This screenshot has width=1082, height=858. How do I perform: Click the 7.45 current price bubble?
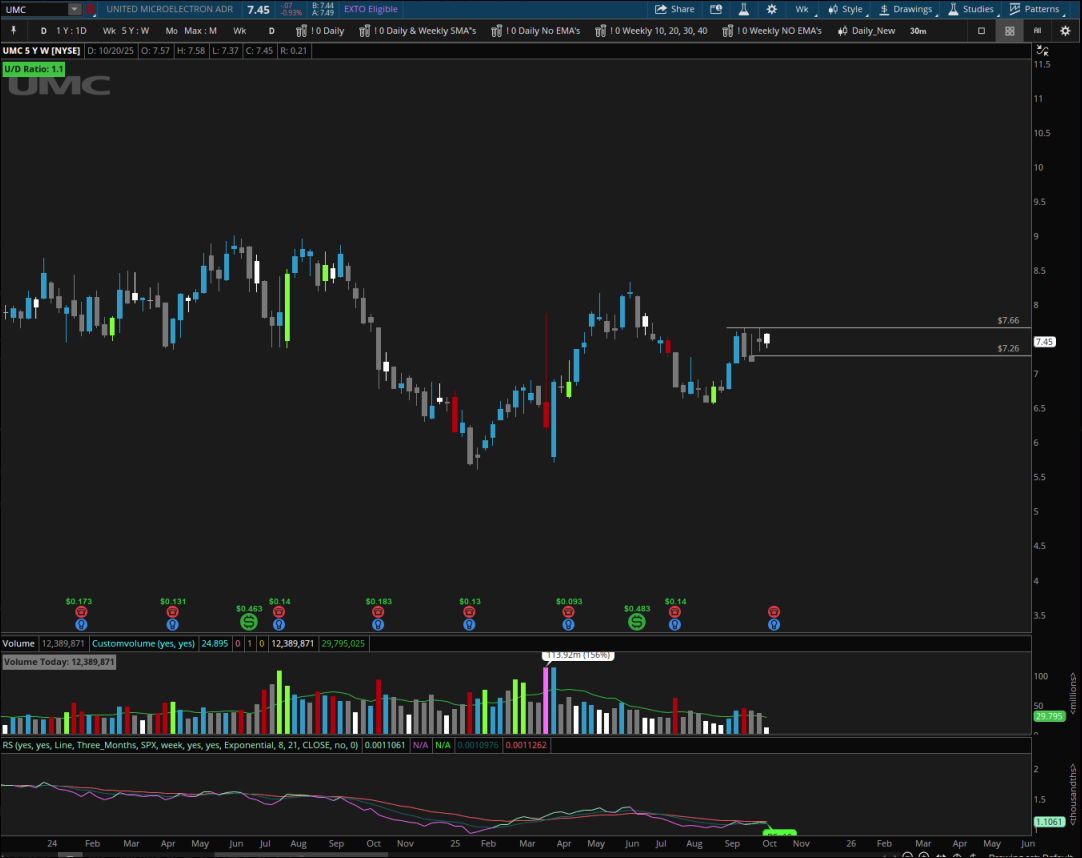[1045, 342]
